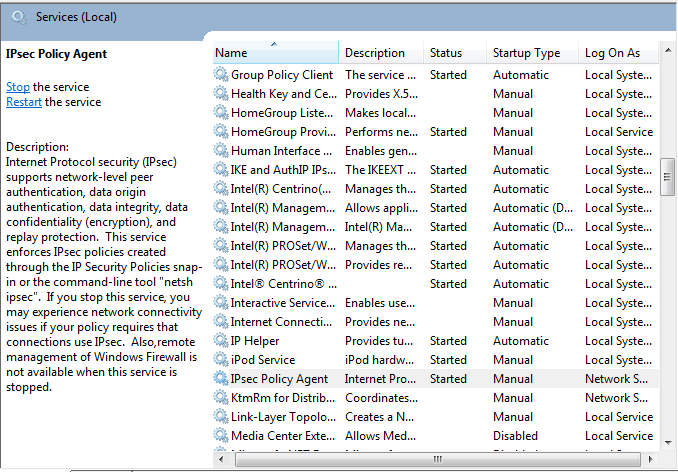Sort list by Status column header
The width and height of the screenshot is (678, 472).
coord(446,53)
